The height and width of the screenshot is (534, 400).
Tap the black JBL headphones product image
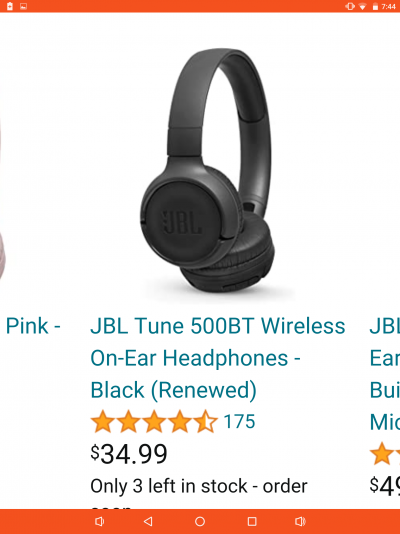[x=208, y=170]
